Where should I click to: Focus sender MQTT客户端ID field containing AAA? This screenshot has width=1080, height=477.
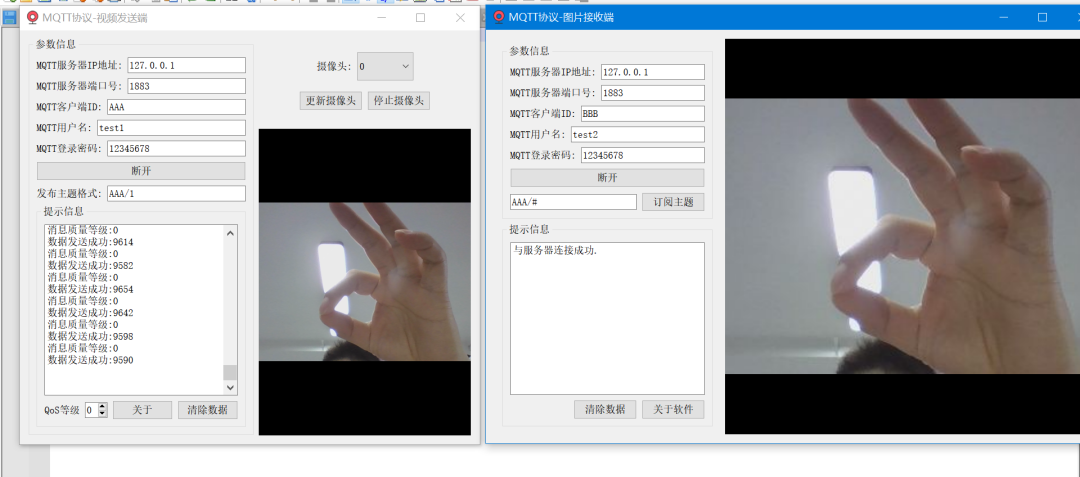coord(176,107)
